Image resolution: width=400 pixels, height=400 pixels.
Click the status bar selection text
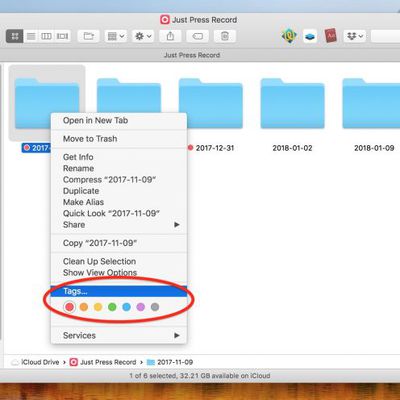tap(200, 376)
